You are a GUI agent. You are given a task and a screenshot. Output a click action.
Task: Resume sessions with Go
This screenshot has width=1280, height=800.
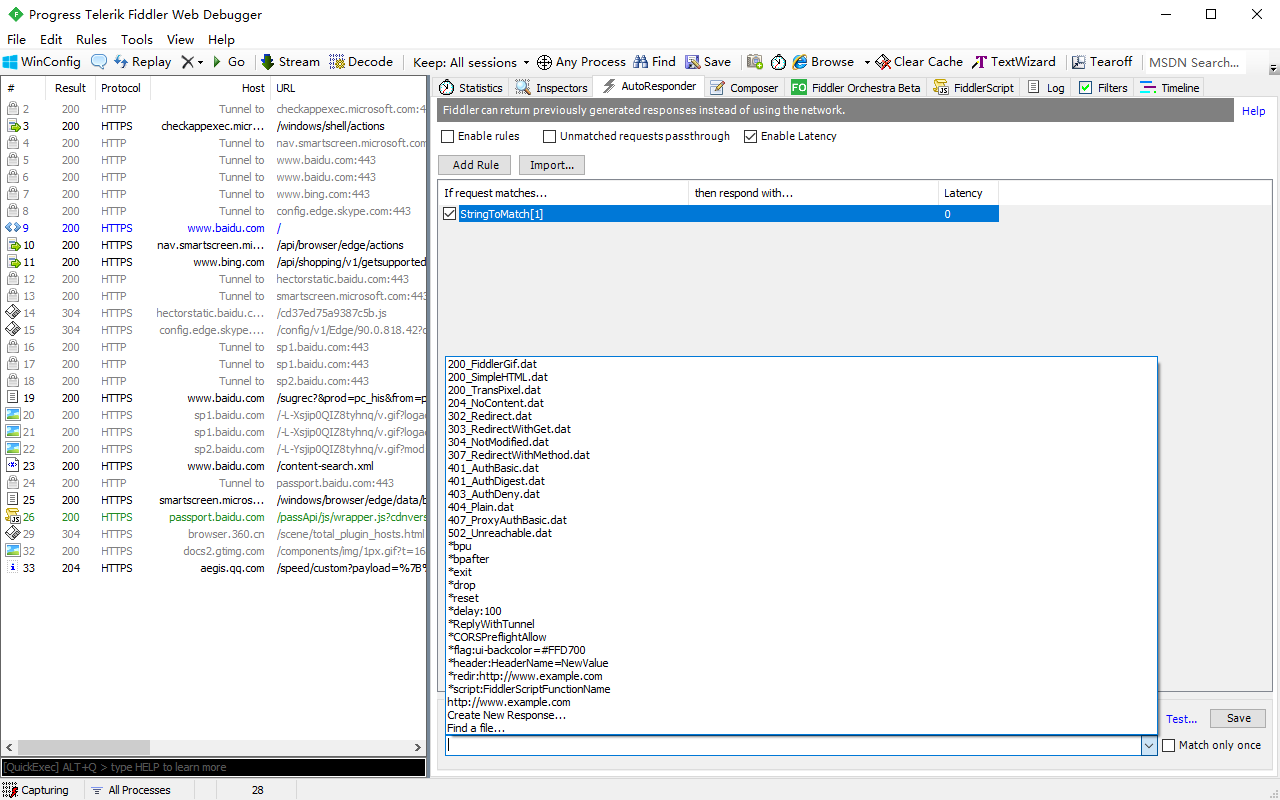pyautogui.click(x=227, y=62)
